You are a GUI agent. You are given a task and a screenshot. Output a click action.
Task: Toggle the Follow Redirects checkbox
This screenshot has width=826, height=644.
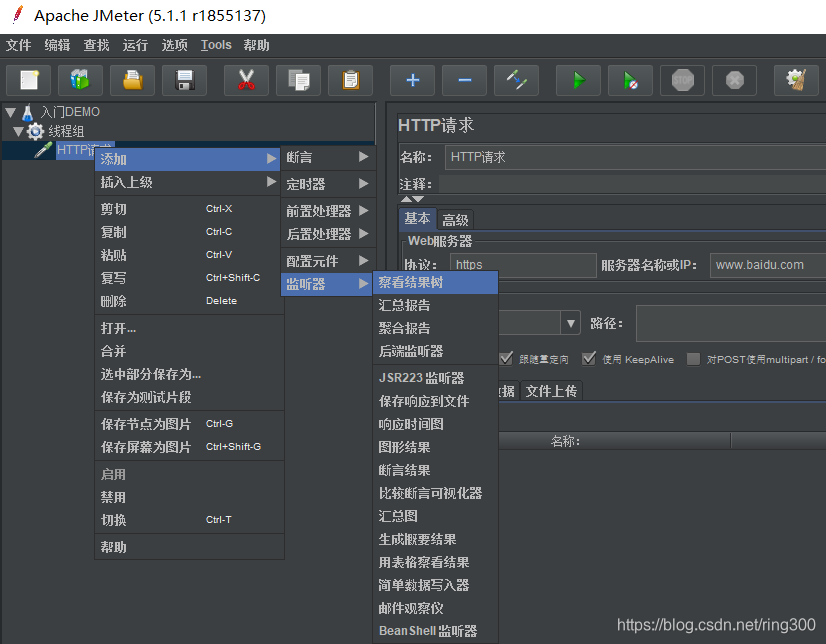tap(506, 359)
